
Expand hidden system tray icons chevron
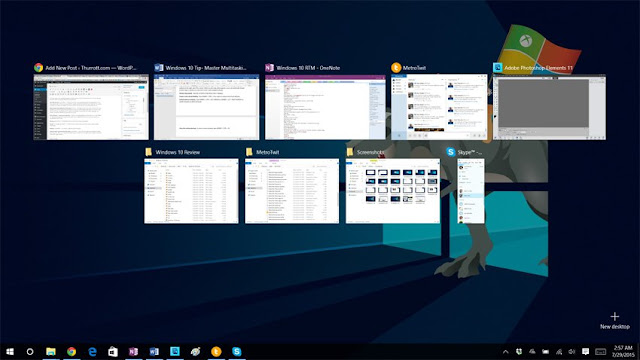click(506, 352)
